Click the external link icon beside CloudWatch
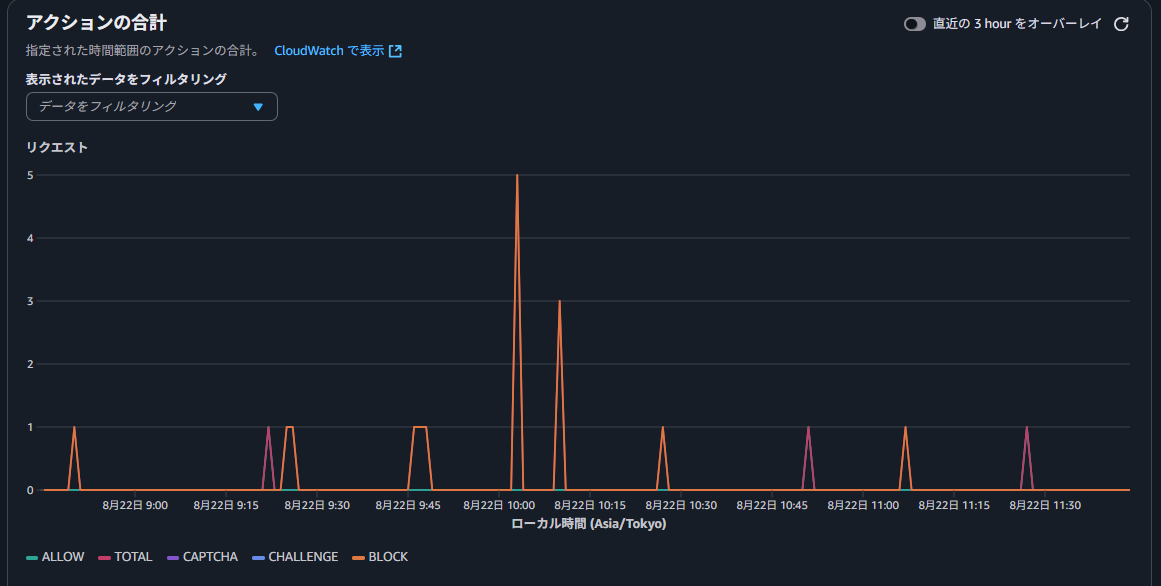This screenshot has width=1161, height=586. point(395,51)
